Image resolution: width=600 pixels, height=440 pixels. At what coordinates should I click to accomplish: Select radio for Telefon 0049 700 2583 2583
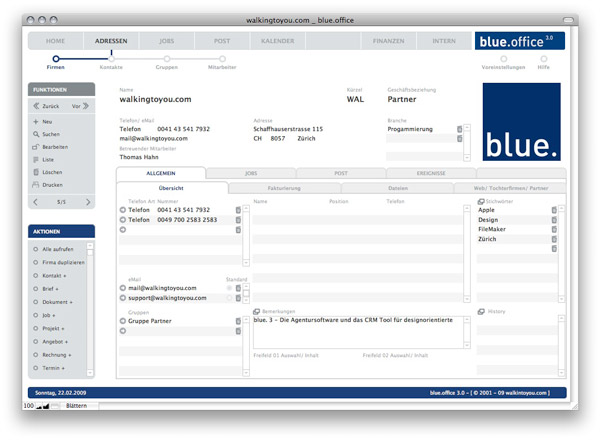[123, 220]
